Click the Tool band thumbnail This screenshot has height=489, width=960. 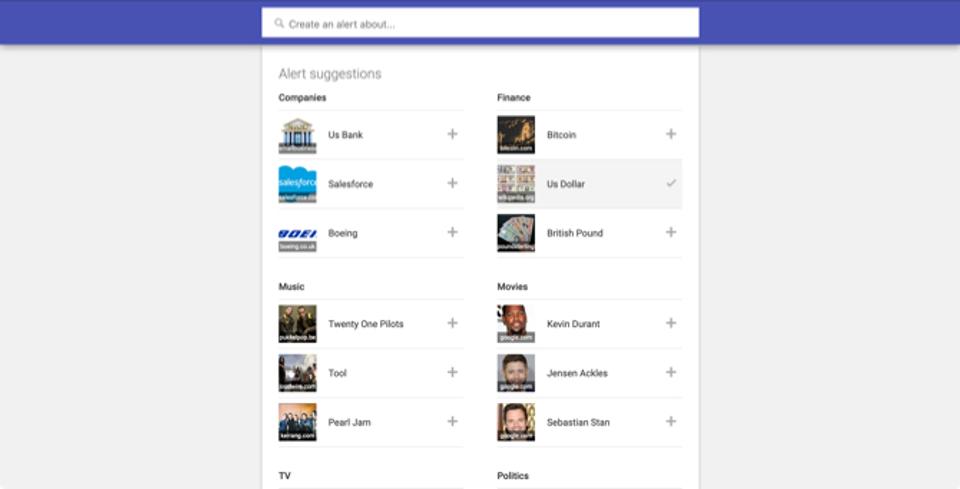pos(298,373)
